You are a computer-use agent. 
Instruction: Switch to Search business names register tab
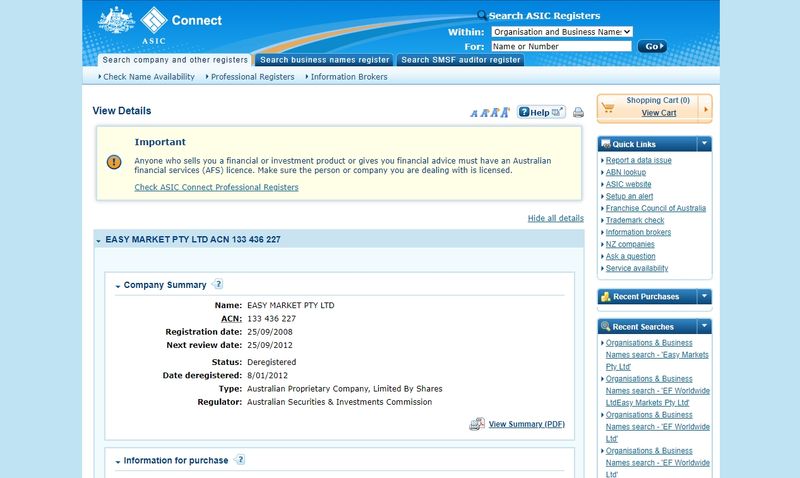click(x=324, y=60)
